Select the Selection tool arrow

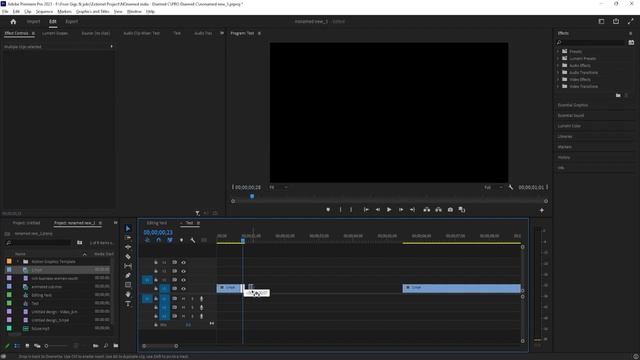coord(128,228)
